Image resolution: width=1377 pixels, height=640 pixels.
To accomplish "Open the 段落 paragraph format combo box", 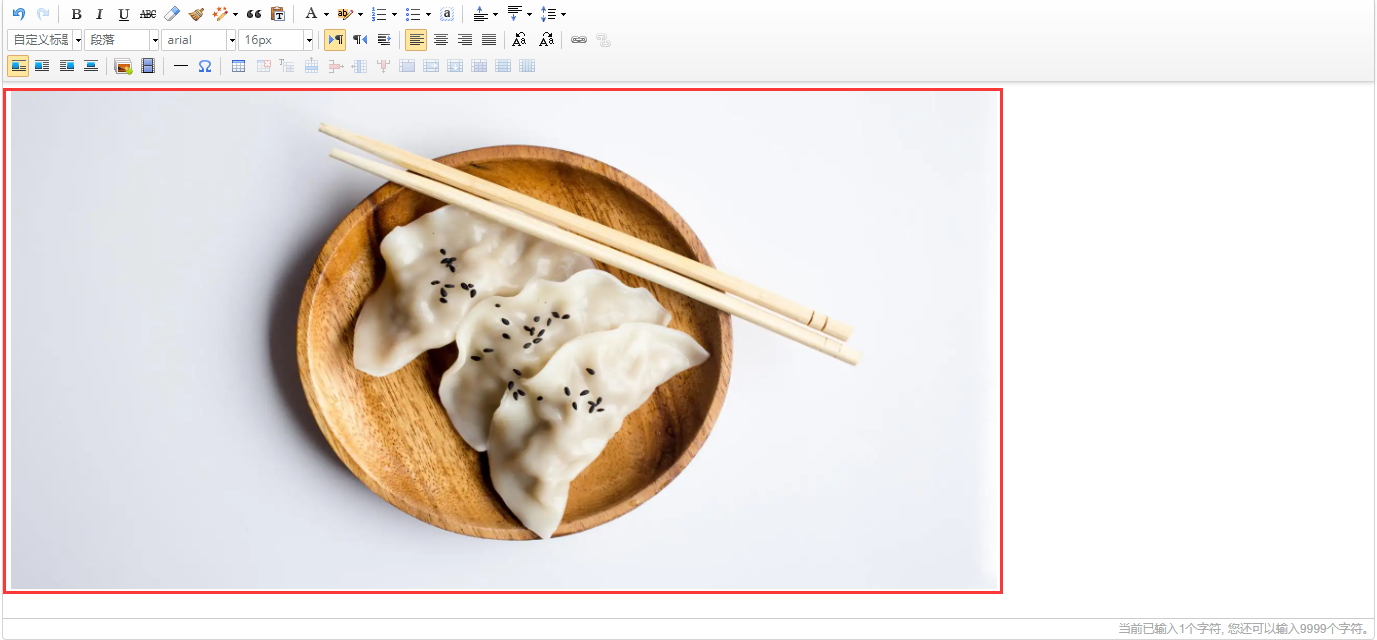I will 122,40.
